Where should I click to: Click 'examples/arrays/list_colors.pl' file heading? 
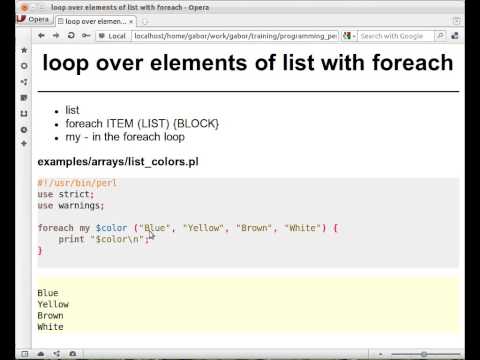tap(118, 162)
